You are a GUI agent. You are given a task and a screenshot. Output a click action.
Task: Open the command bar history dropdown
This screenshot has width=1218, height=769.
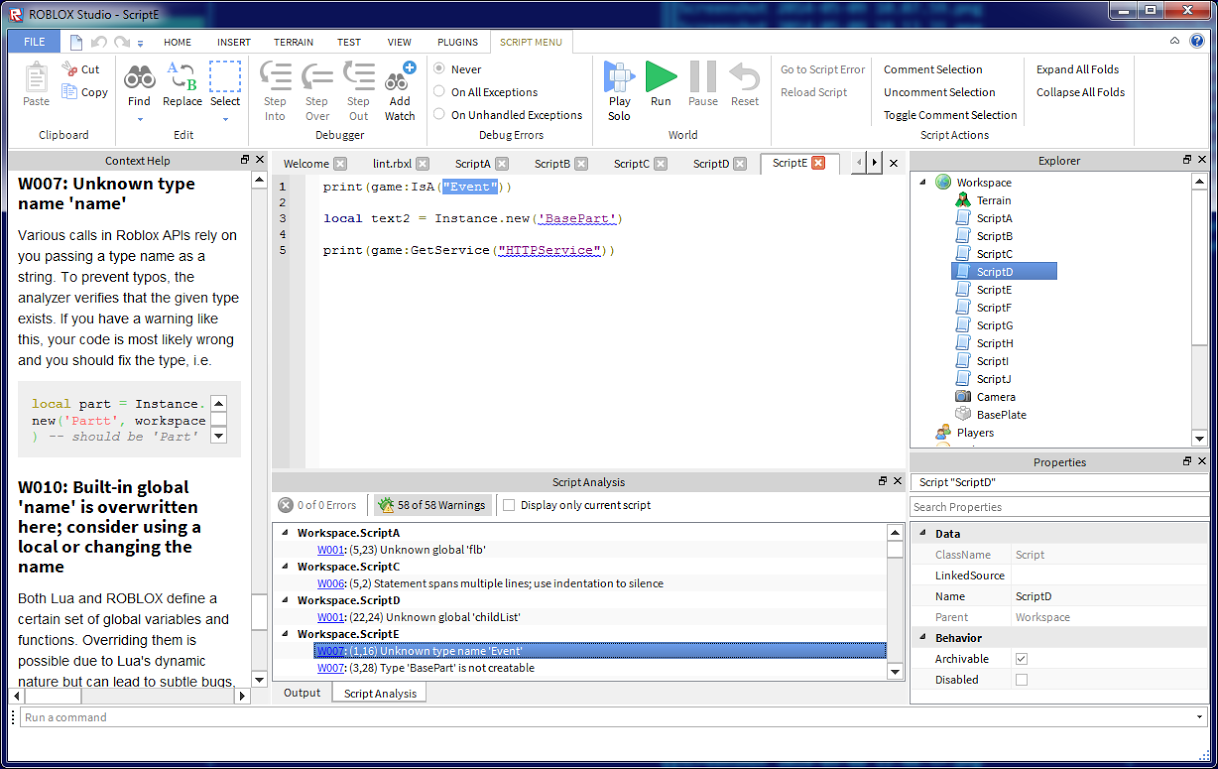1200,717
